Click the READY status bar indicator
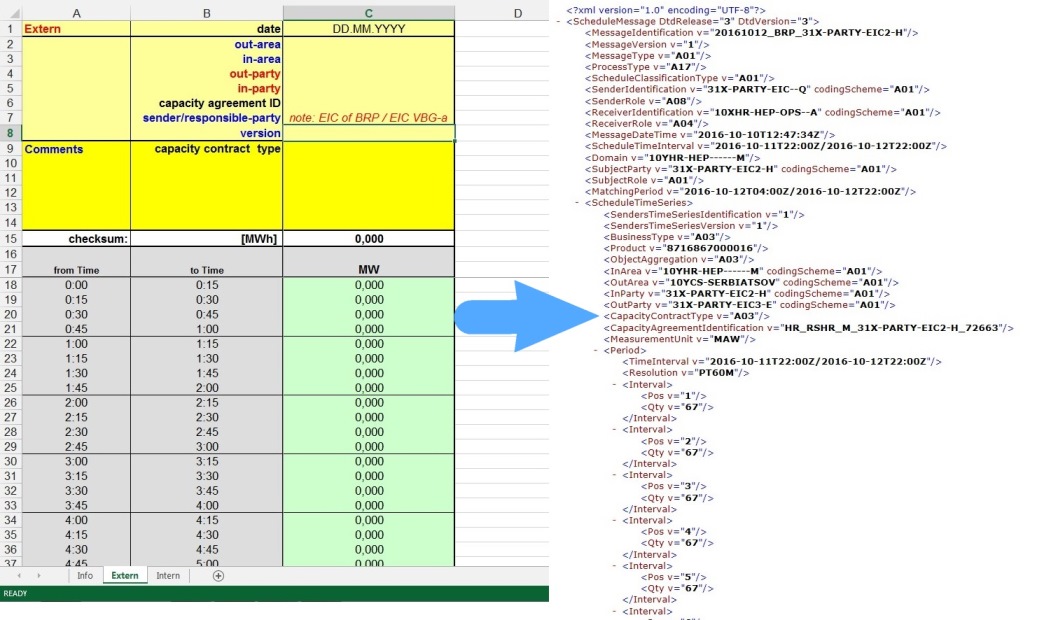This screenshot has height=620, width=1037. pos(16,594)
